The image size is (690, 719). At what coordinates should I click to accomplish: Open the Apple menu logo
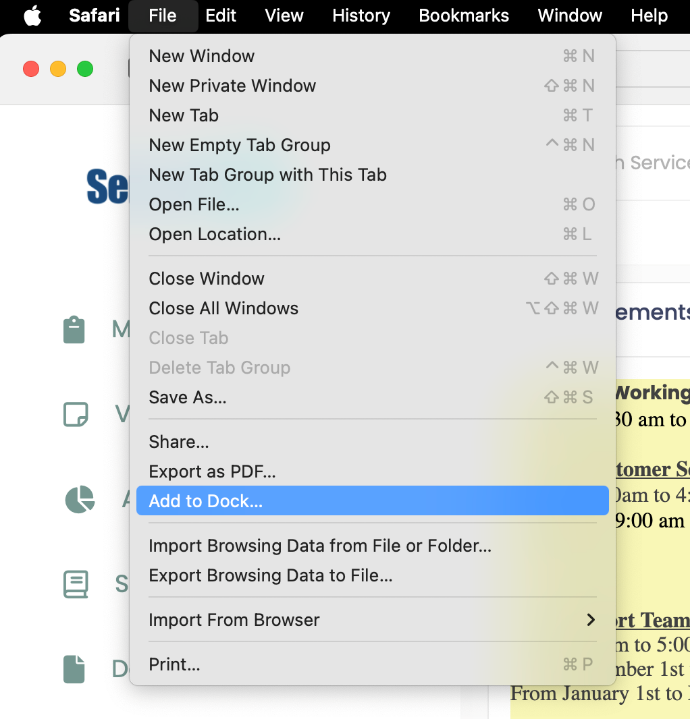point(33,15)
